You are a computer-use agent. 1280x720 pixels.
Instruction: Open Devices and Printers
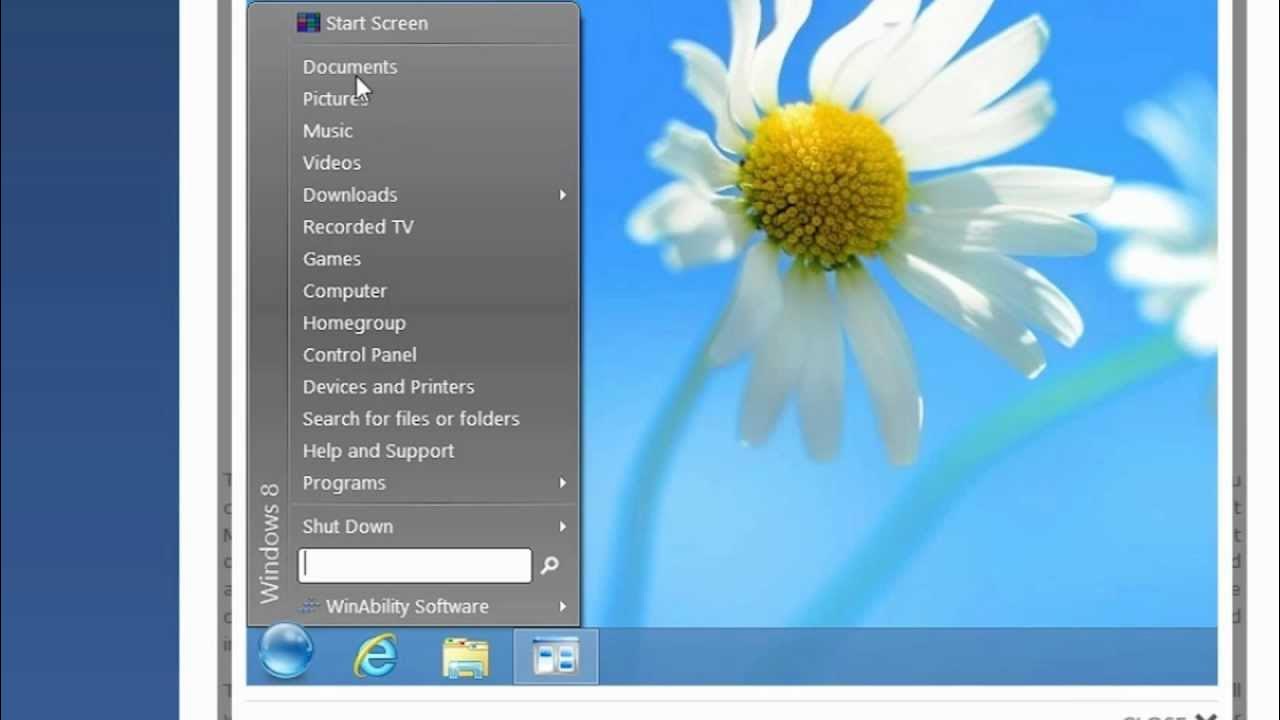click(388, 387)
